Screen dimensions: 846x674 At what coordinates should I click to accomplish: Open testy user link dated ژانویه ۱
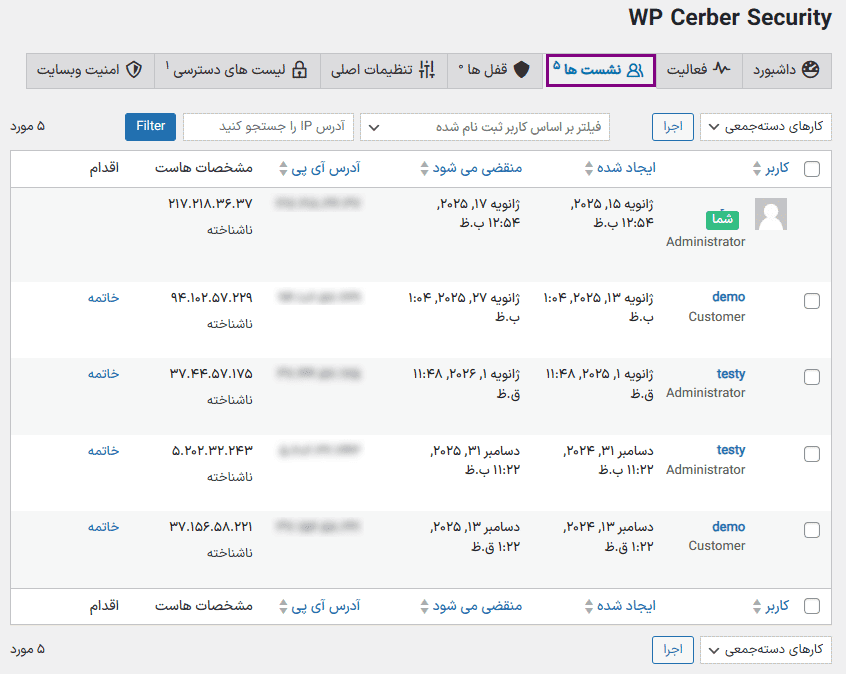pyautogui.click(x=731, y=373)
